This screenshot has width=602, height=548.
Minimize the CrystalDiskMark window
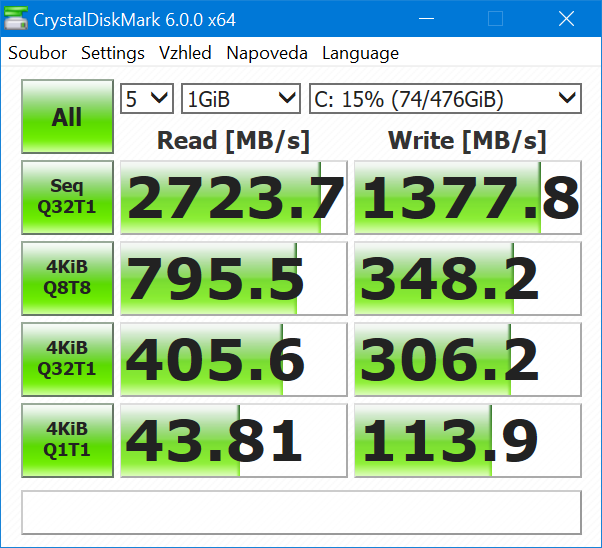click(x=438, y=19)
